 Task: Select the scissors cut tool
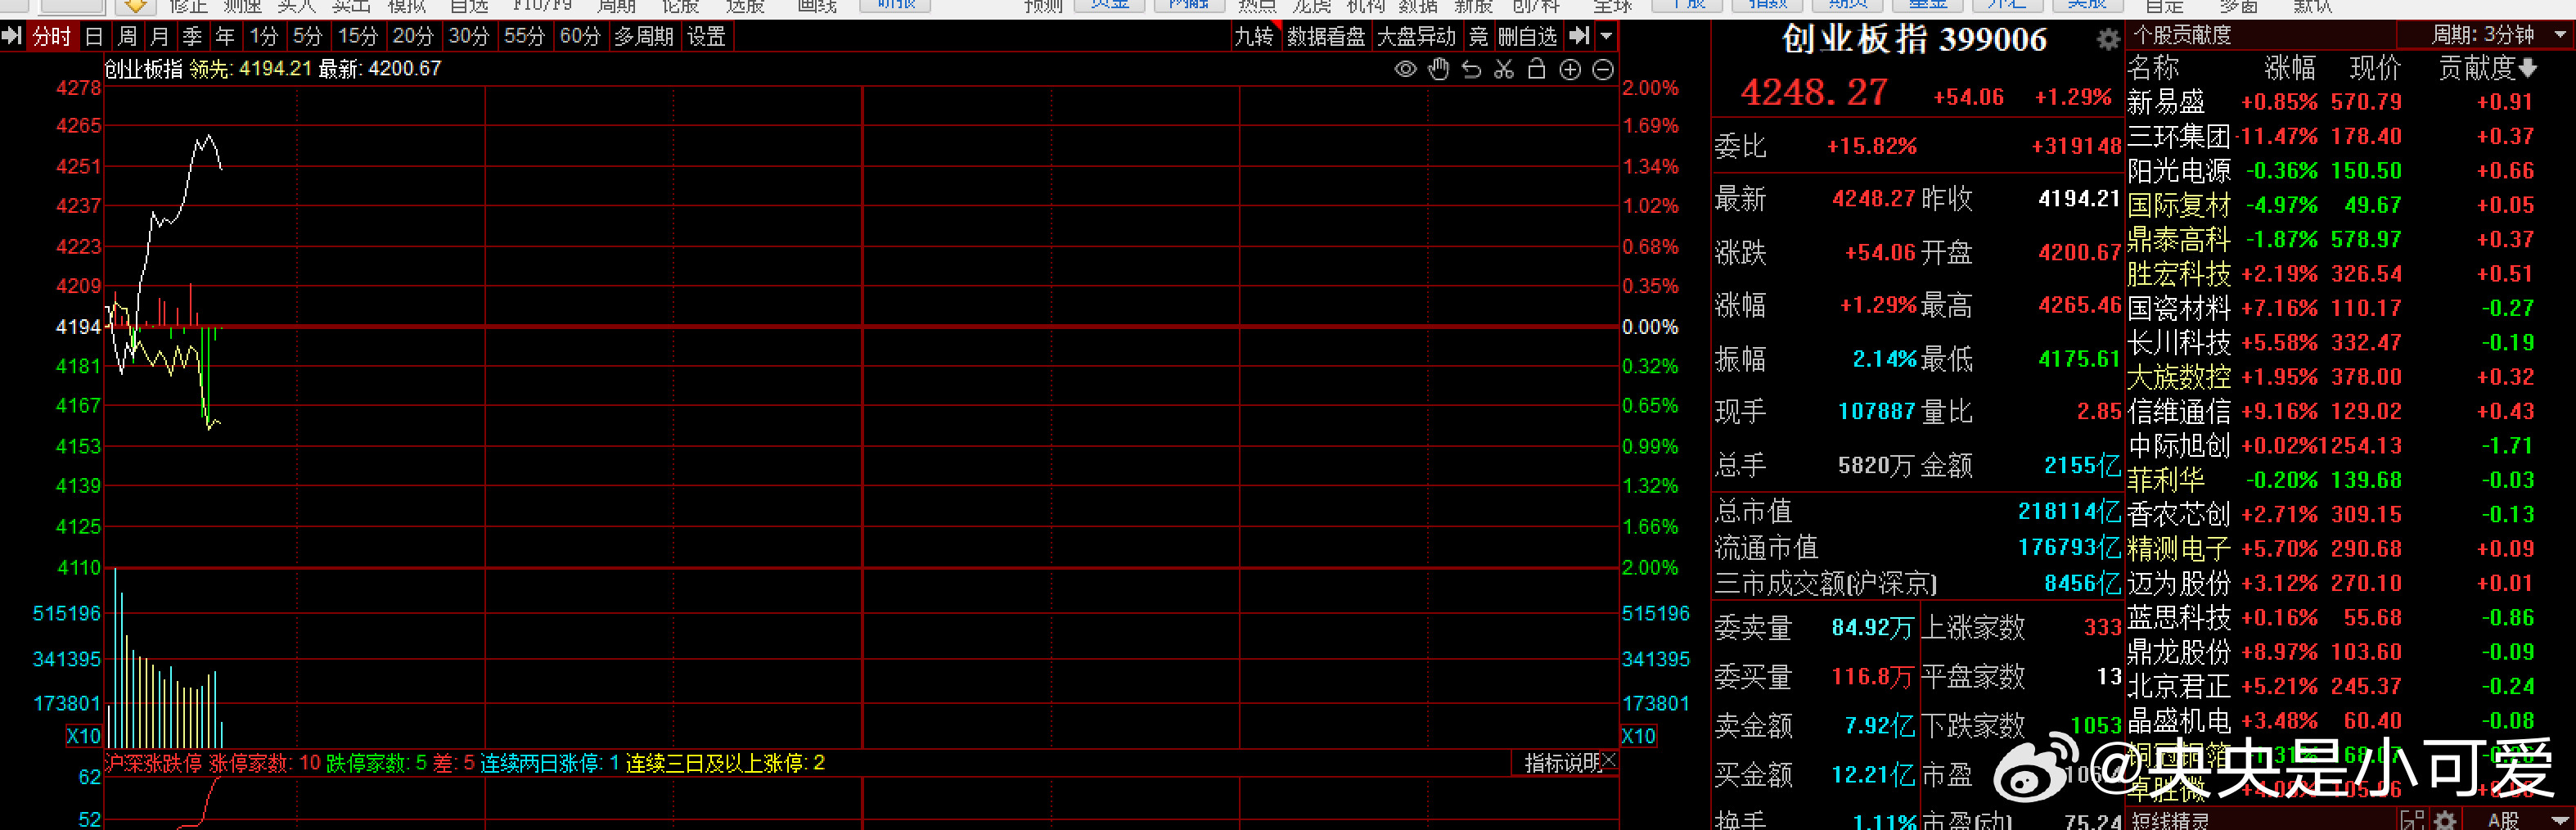tap(1504, 69)
